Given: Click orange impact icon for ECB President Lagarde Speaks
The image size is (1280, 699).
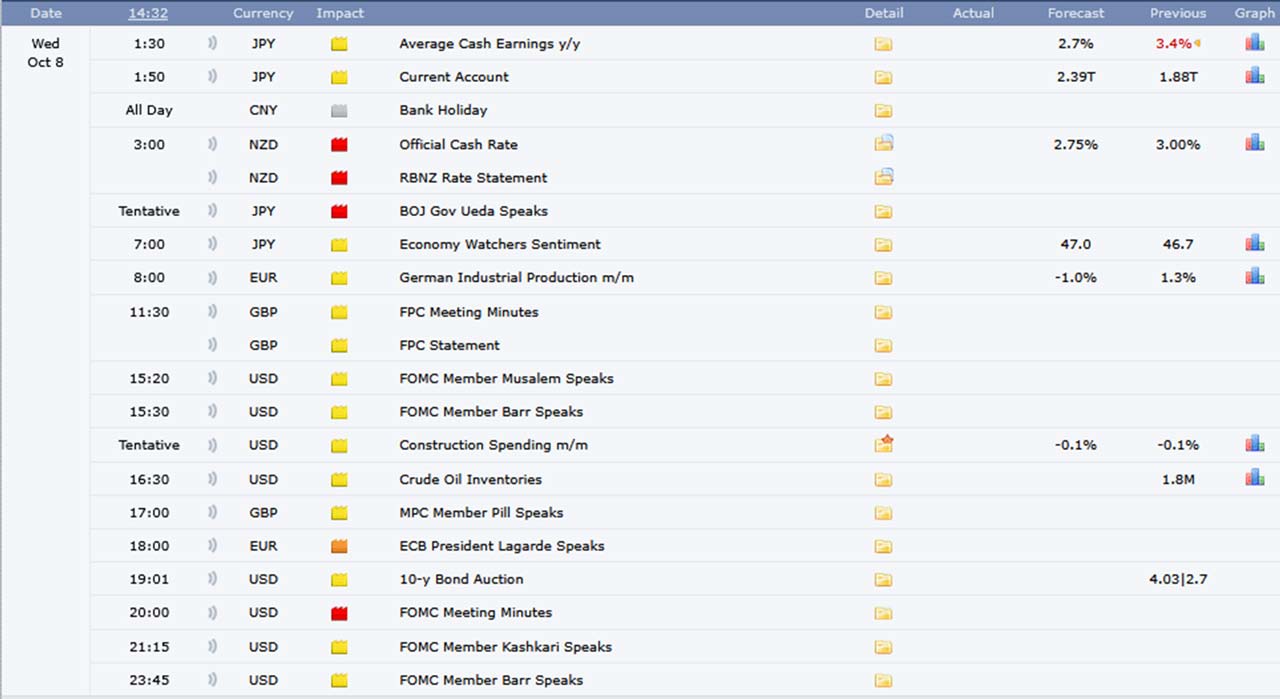Looking at the screenshot, I should pyautogui.click(x=339, y=546).
